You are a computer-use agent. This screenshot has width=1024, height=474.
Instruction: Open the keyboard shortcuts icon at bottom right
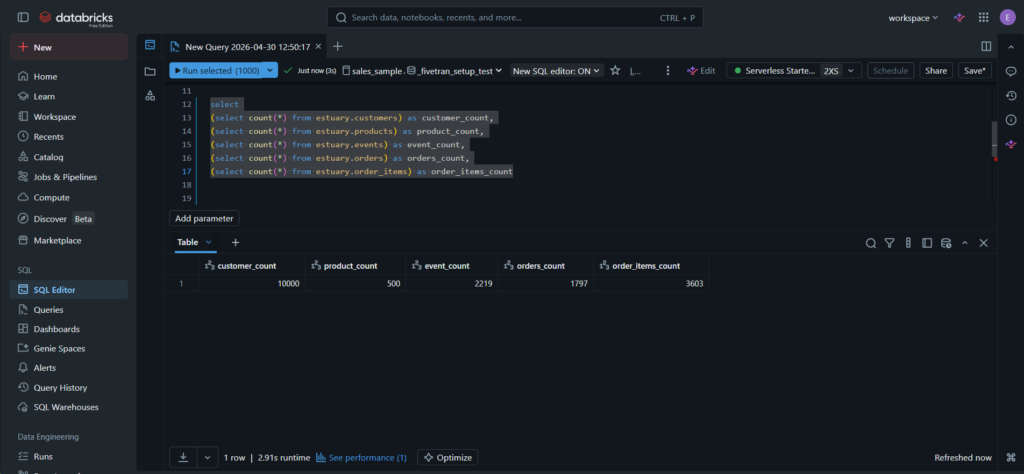[x=1011, y=458]
